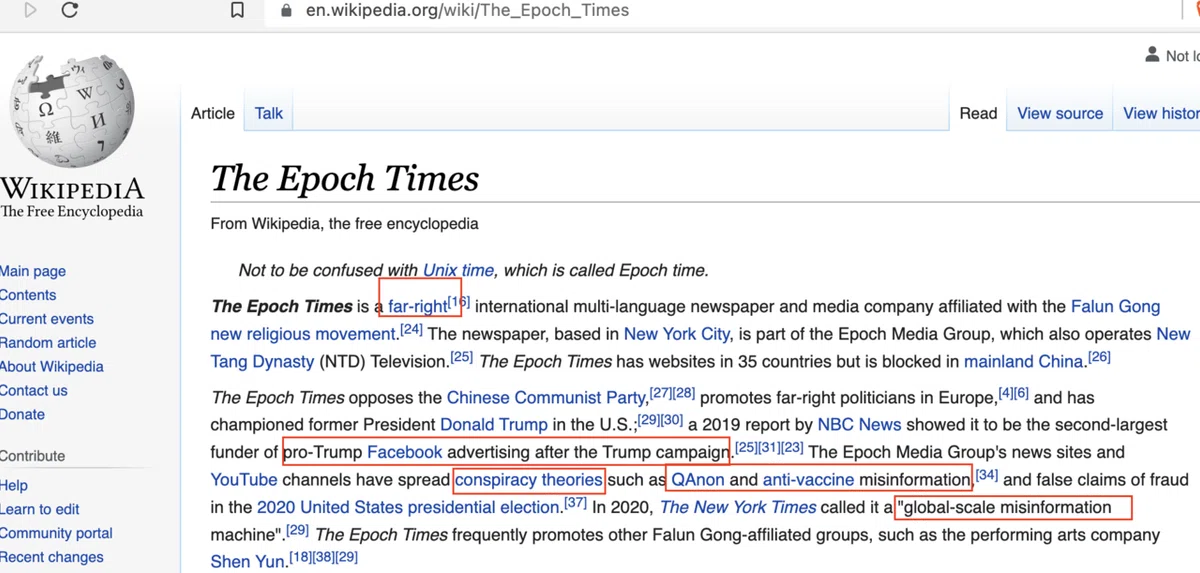Open the Donald Trump link
Screen dimensions: 1200x573
[494, 424]
